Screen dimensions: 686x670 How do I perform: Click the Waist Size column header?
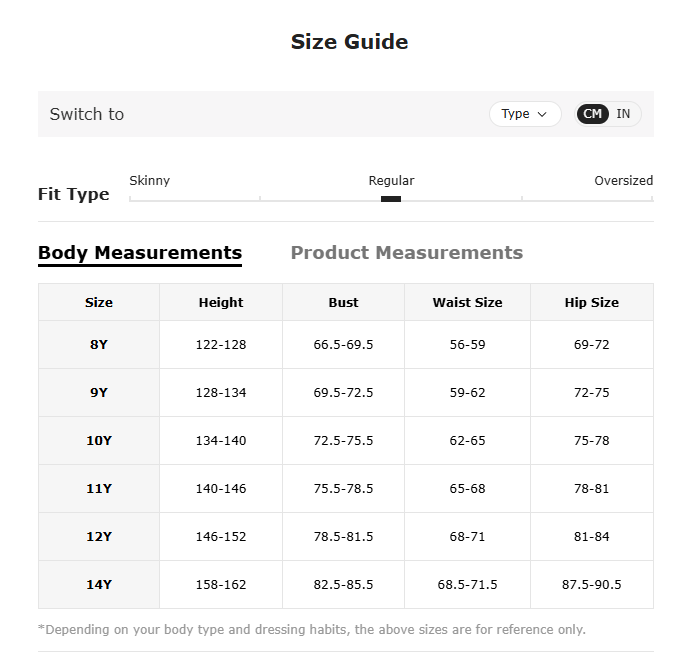click(467, 302)
